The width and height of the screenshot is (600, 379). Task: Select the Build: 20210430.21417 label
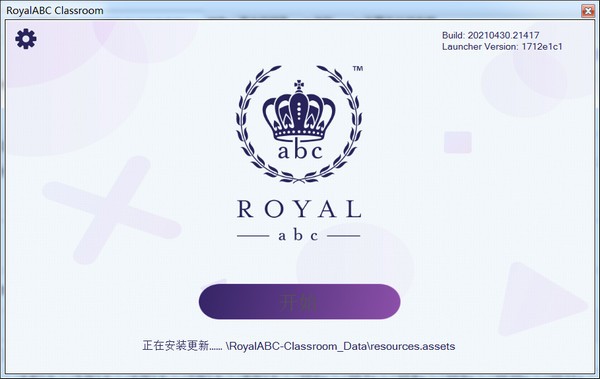coord(491,35)
